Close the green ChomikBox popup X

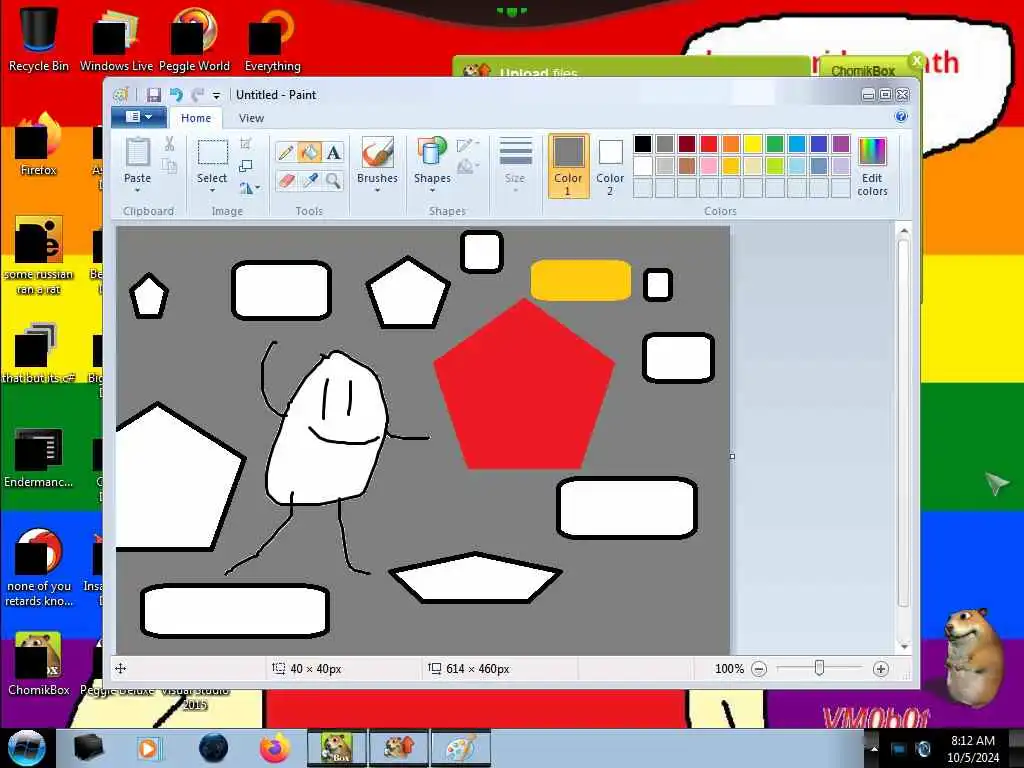point(916,61)
